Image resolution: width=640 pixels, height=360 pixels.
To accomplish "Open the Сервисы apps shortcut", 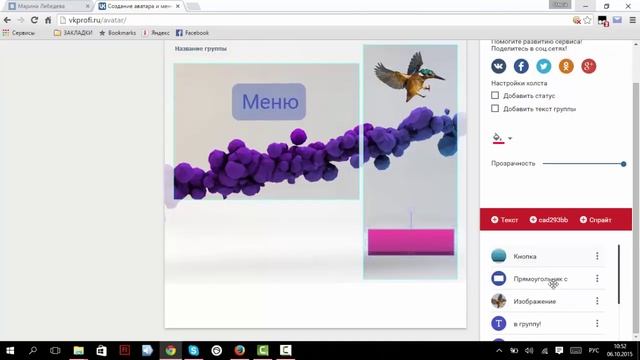I will pyautogui.click(x=18, y=33).
